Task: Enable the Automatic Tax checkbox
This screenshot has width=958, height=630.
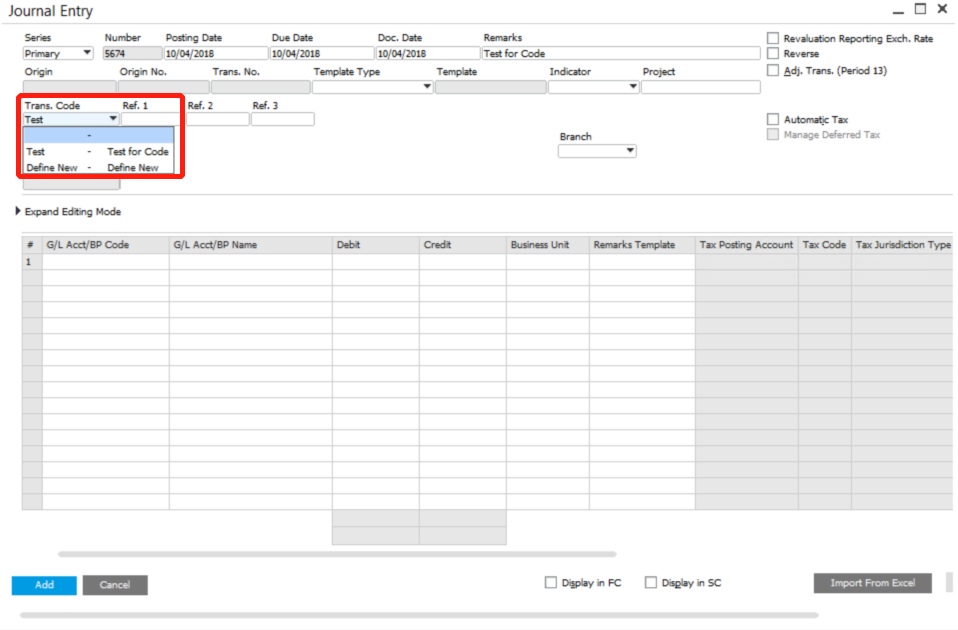Action: [772, 119]
